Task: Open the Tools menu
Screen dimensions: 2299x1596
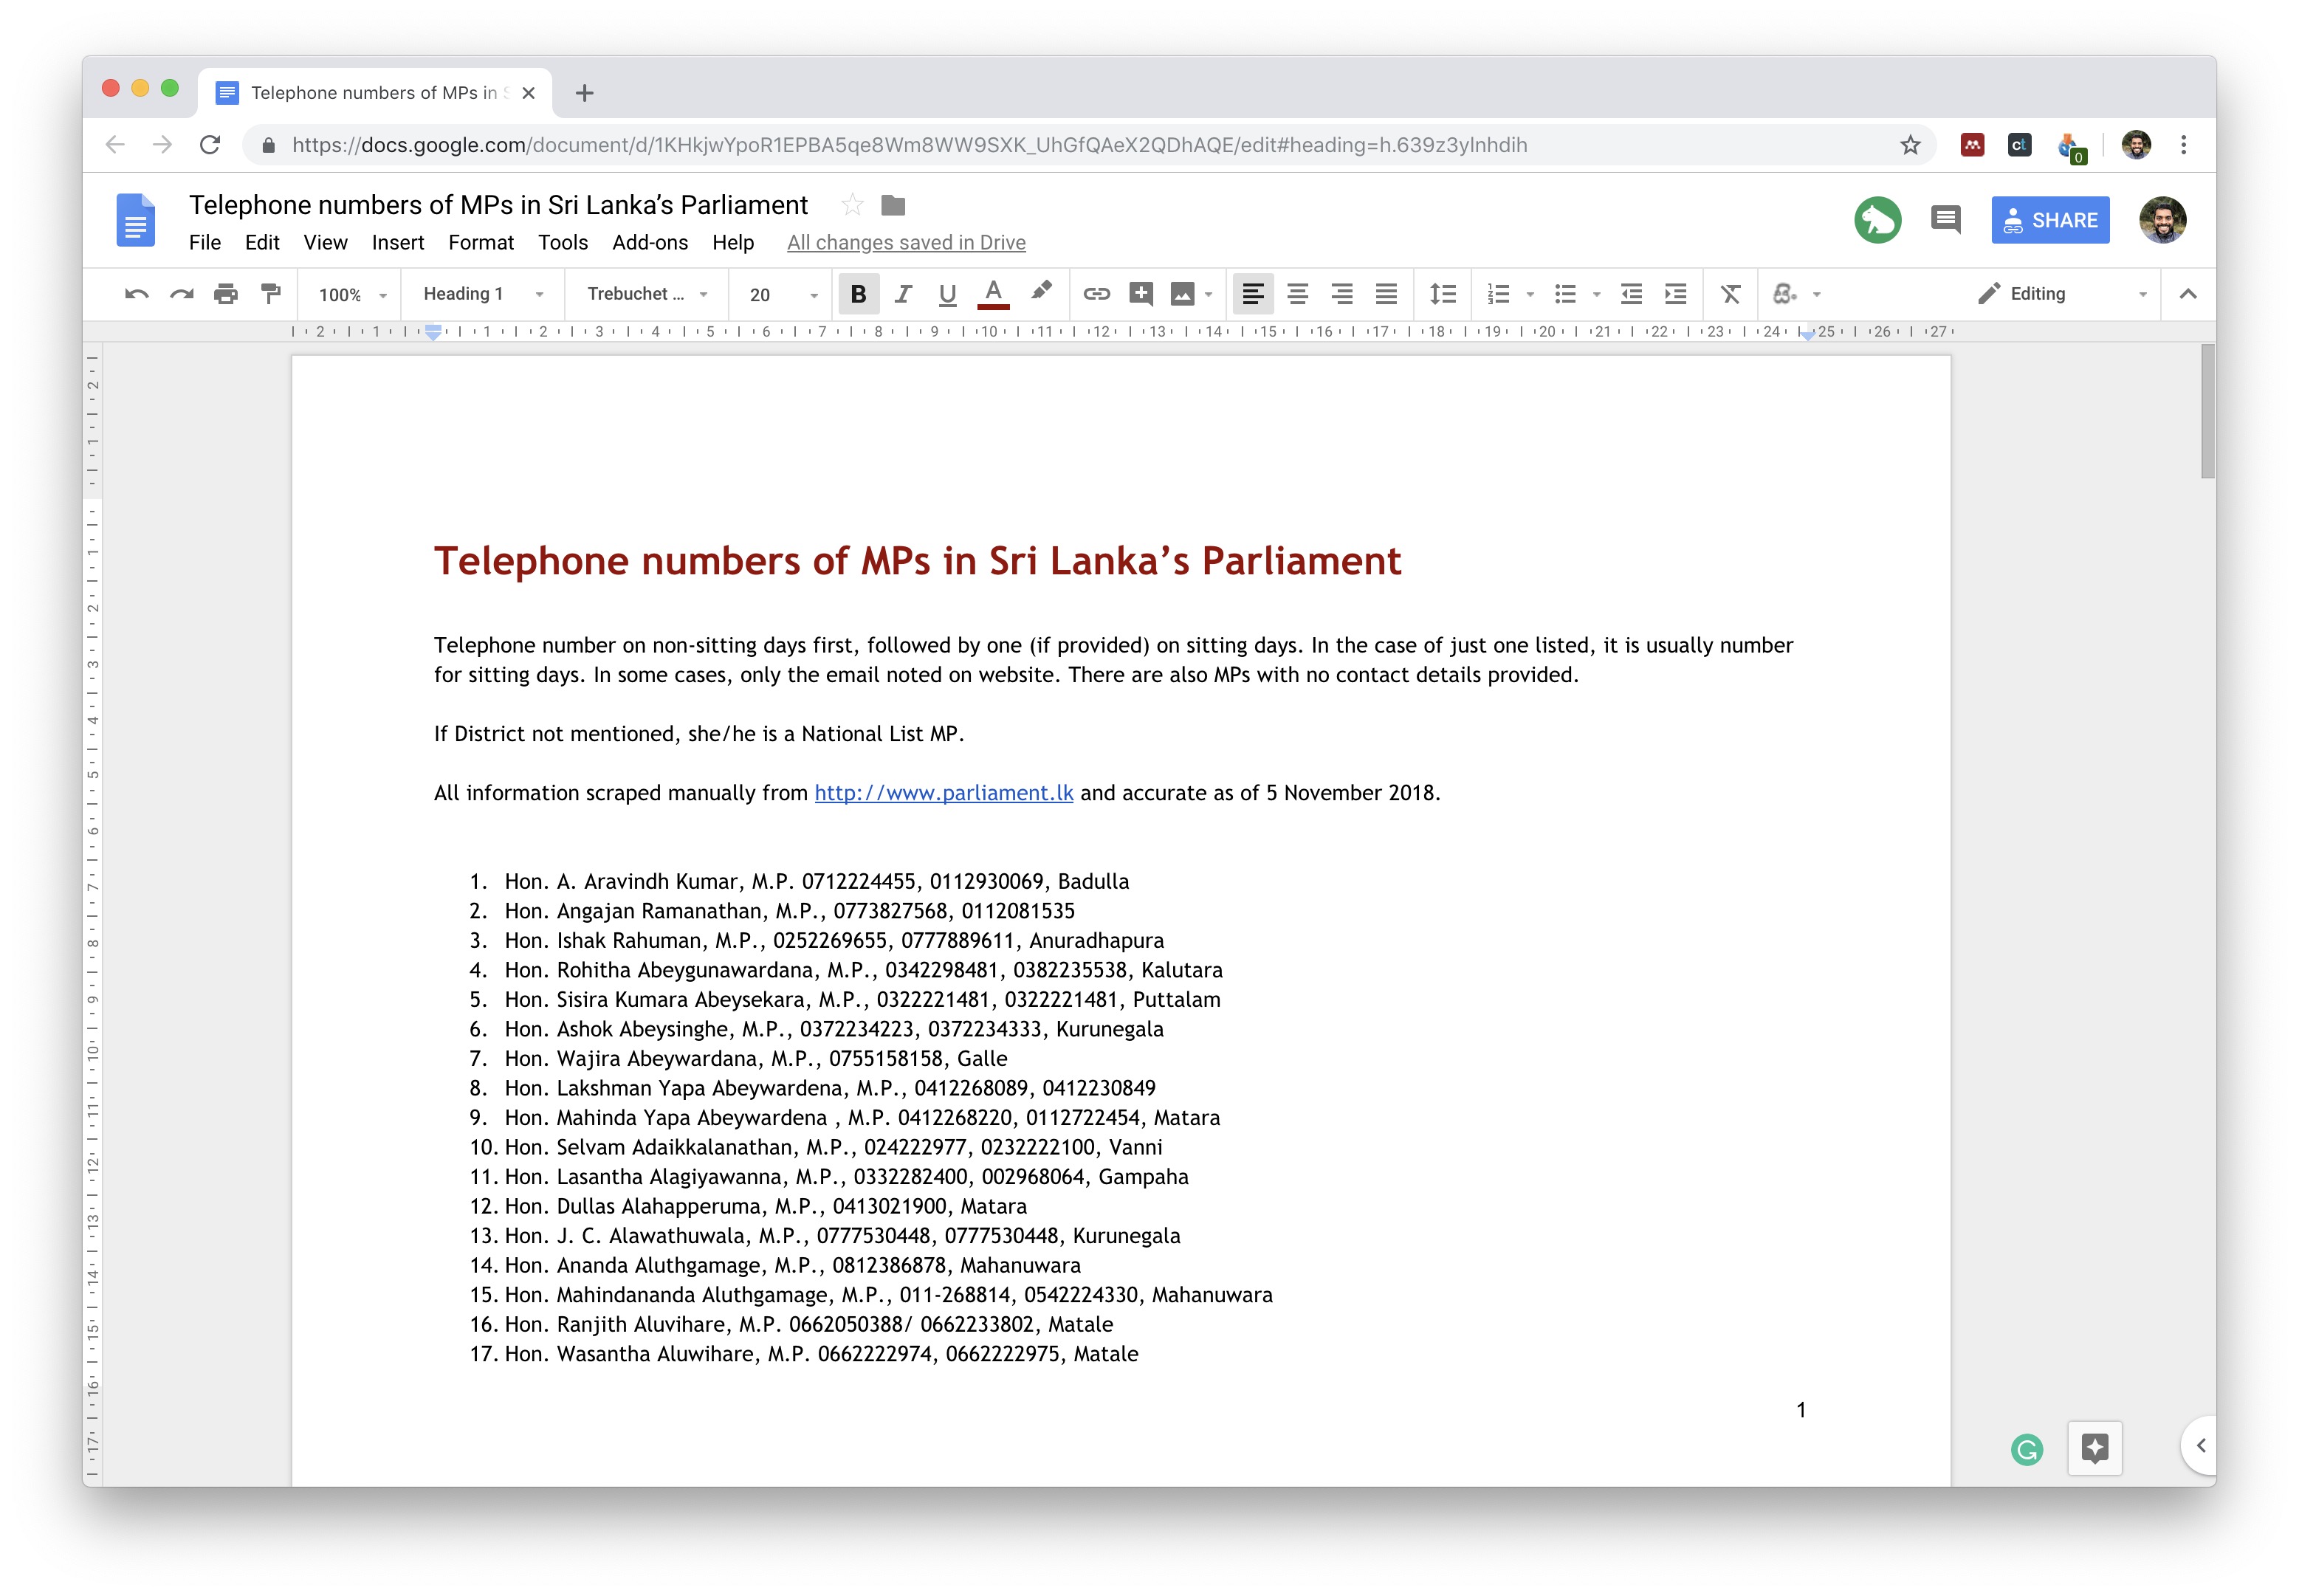Action: (x=563, y=243)
